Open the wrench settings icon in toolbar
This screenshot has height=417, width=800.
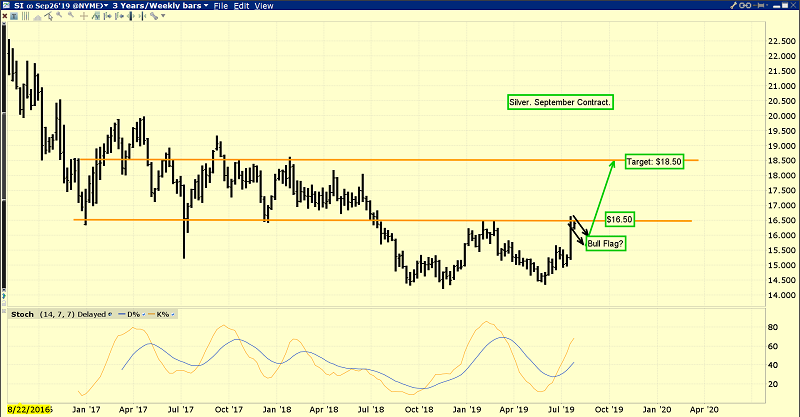(x=154, y=16)
